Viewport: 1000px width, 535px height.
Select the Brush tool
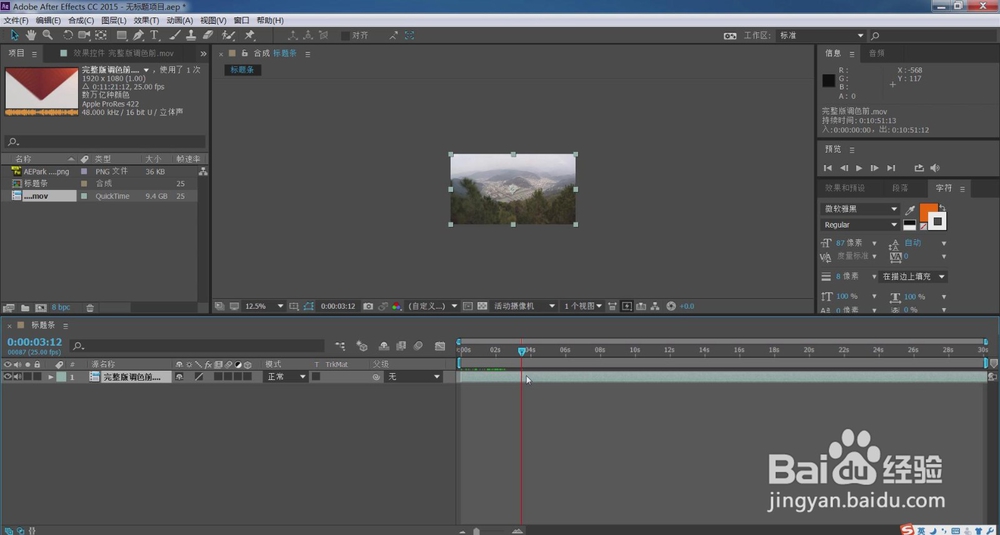175,35
